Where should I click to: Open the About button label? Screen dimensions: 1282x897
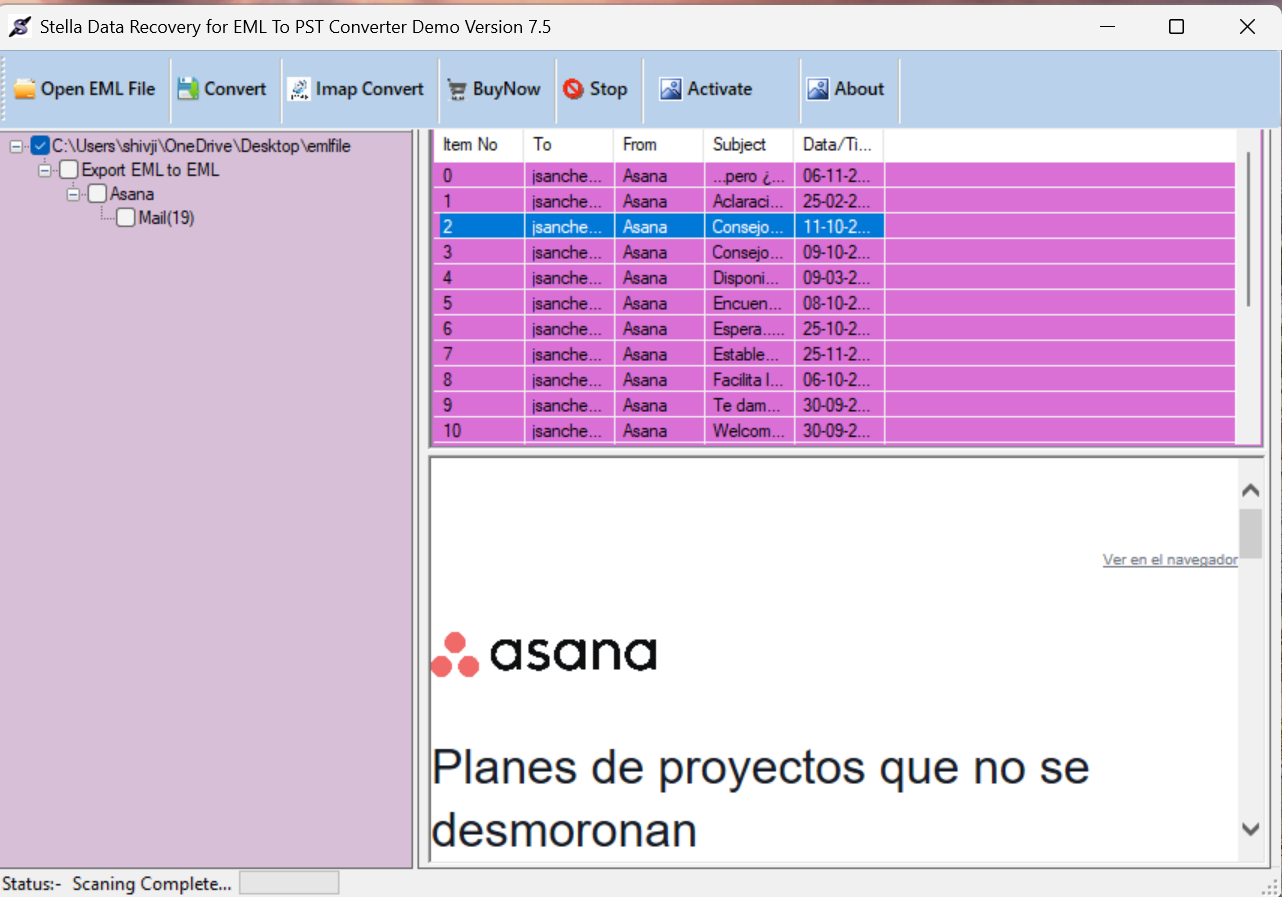click(859, 89)
